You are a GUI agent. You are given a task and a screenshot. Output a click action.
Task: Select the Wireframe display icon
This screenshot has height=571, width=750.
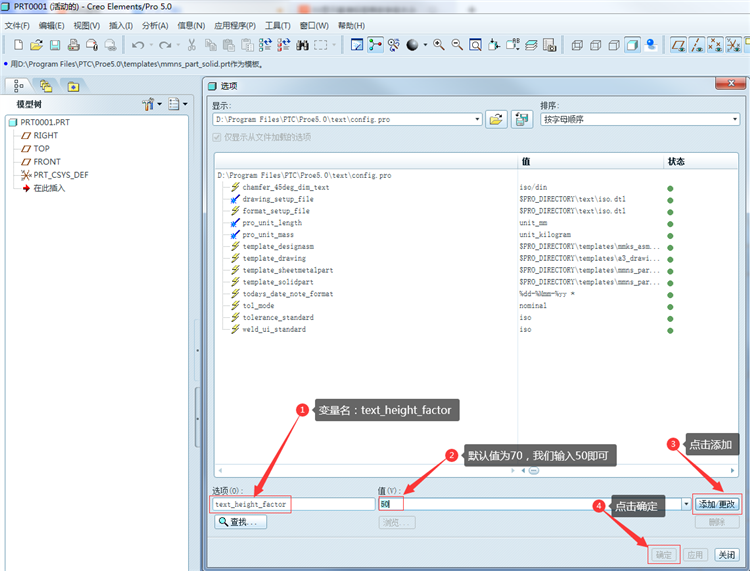tap(577, 45)
